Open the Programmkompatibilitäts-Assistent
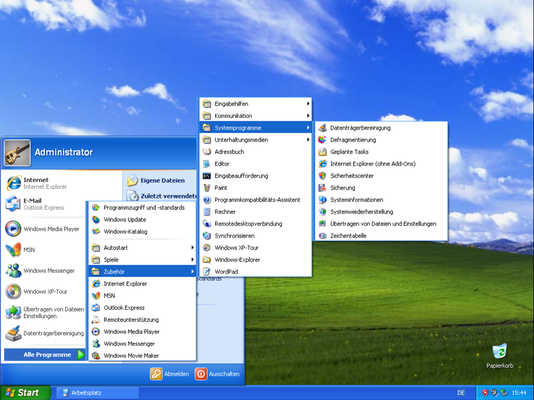Viewport: 534px width, 400px height. pos(255,200)
